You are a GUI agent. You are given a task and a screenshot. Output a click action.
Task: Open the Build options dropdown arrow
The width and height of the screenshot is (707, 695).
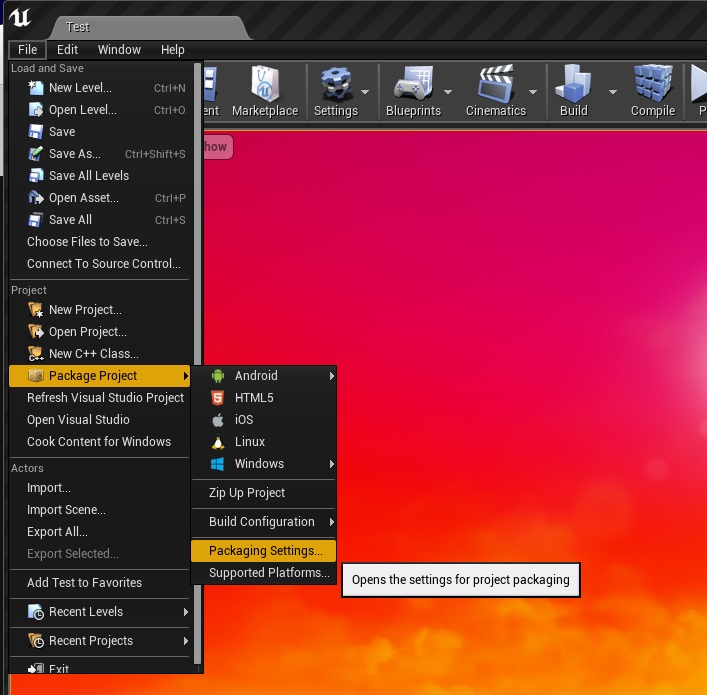[x=612, y=92]
